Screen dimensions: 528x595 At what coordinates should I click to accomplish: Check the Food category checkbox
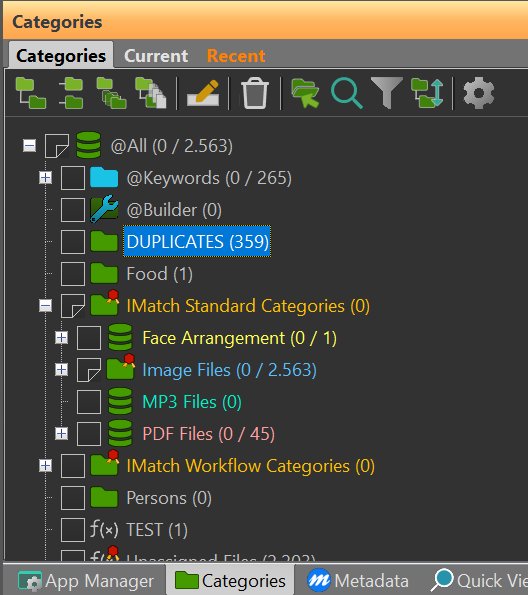coord(73,274)
